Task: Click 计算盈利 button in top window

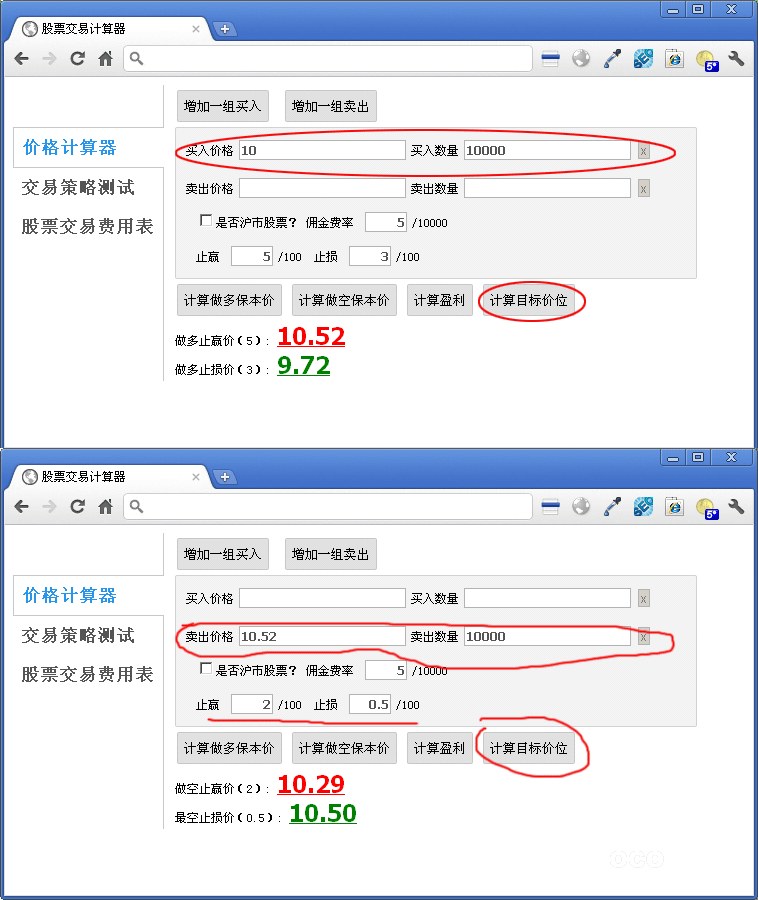Action: [x=440, y=300]
